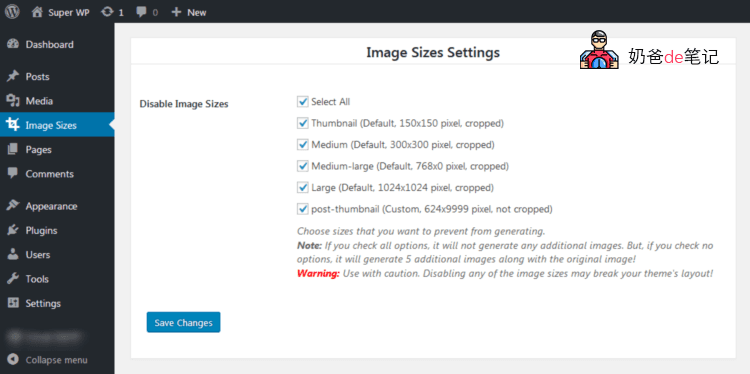The width and height of the screenshot is (750, 374).
Task: Click the Image Sizes Settings heading
Action: [433, 52]
